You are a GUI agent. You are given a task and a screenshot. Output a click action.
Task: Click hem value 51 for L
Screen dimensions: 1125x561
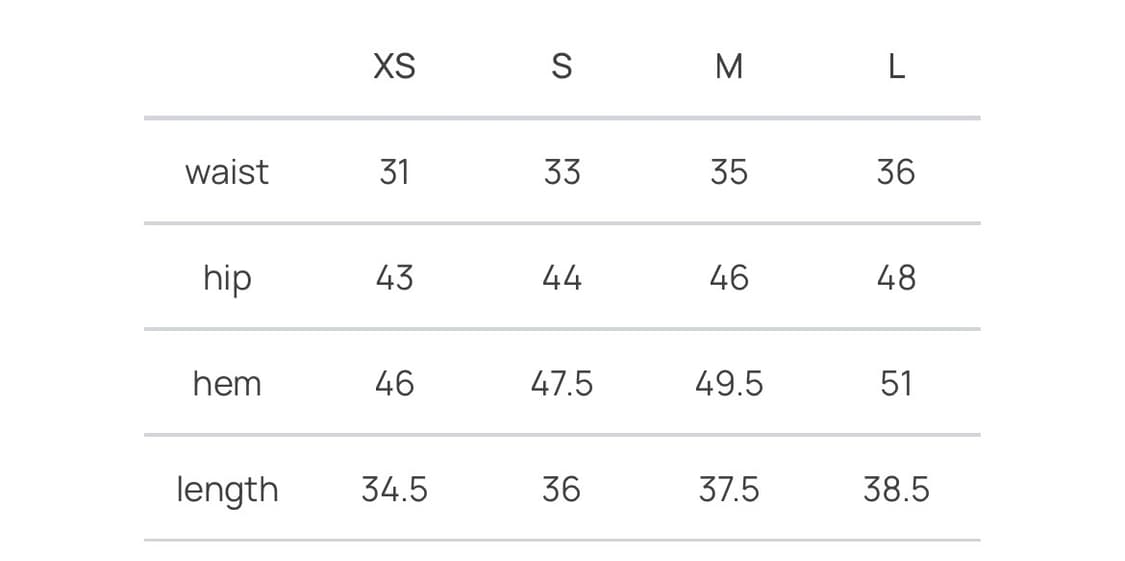point(896,384)
